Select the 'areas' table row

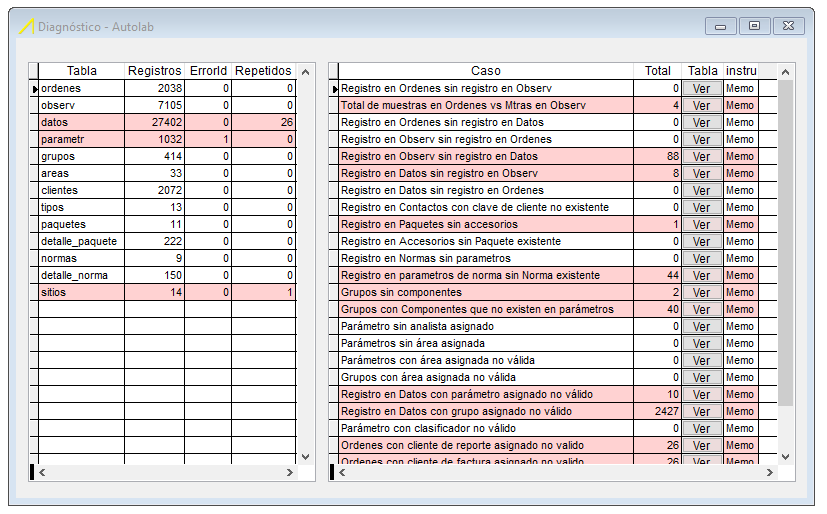point(167,173)
